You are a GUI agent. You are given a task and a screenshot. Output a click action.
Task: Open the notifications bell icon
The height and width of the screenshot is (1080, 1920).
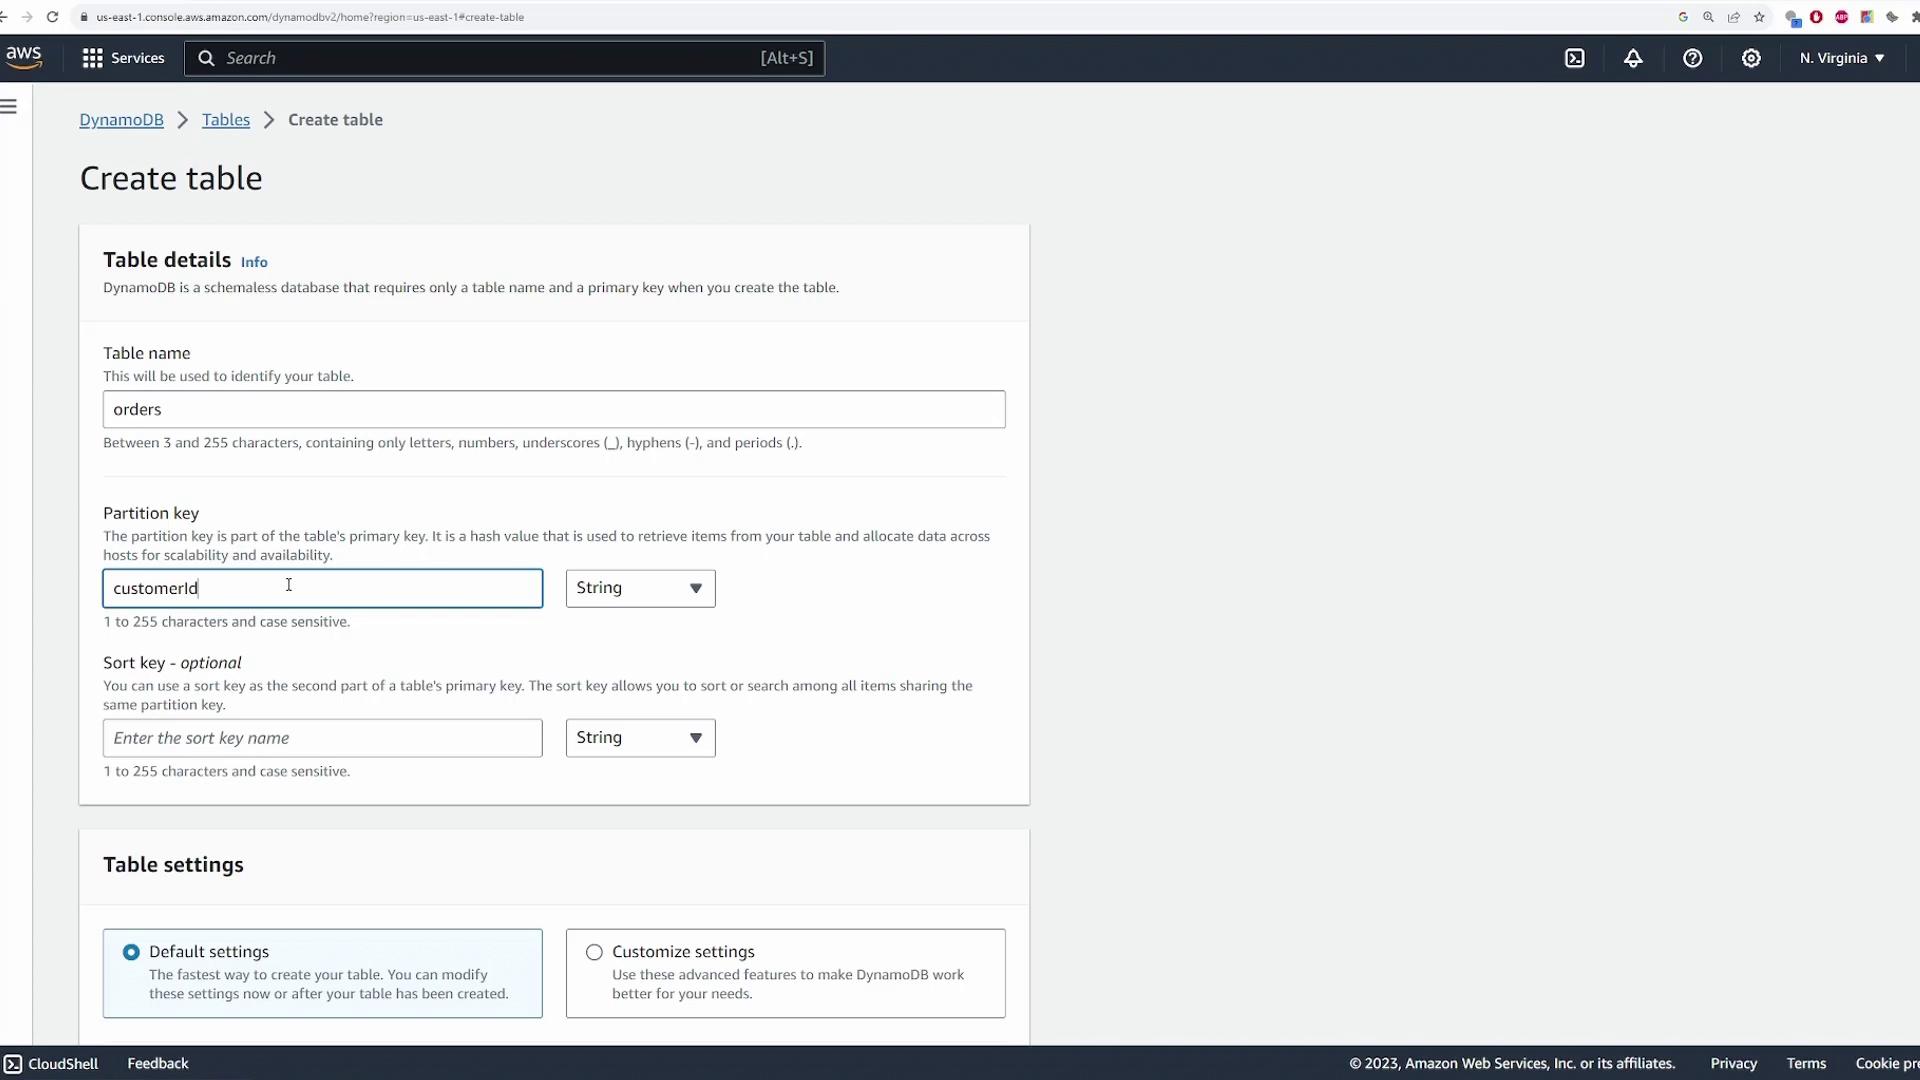tap(1633, 58)
